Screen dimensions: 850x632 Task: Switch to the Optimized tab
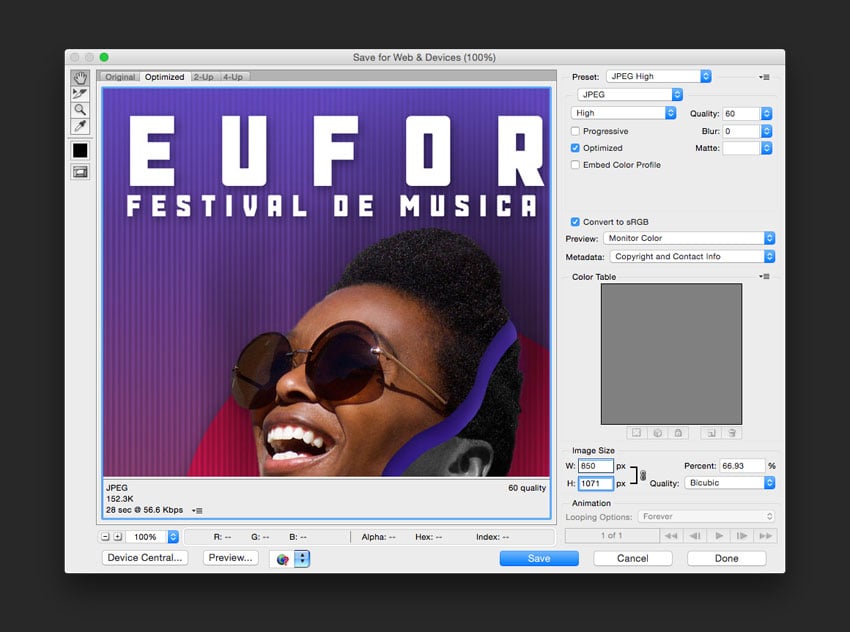coord(164,77)
